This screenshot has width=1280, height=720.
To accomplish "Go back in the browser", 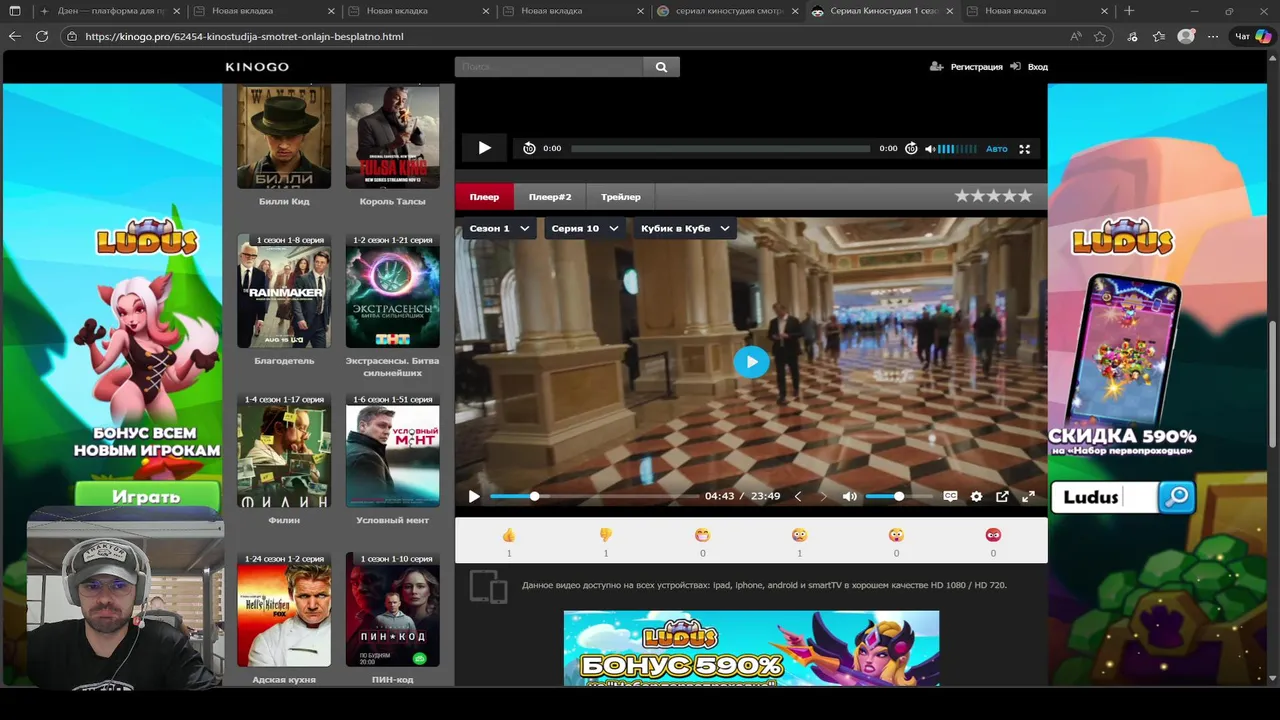I will click(x=14, y=36).
